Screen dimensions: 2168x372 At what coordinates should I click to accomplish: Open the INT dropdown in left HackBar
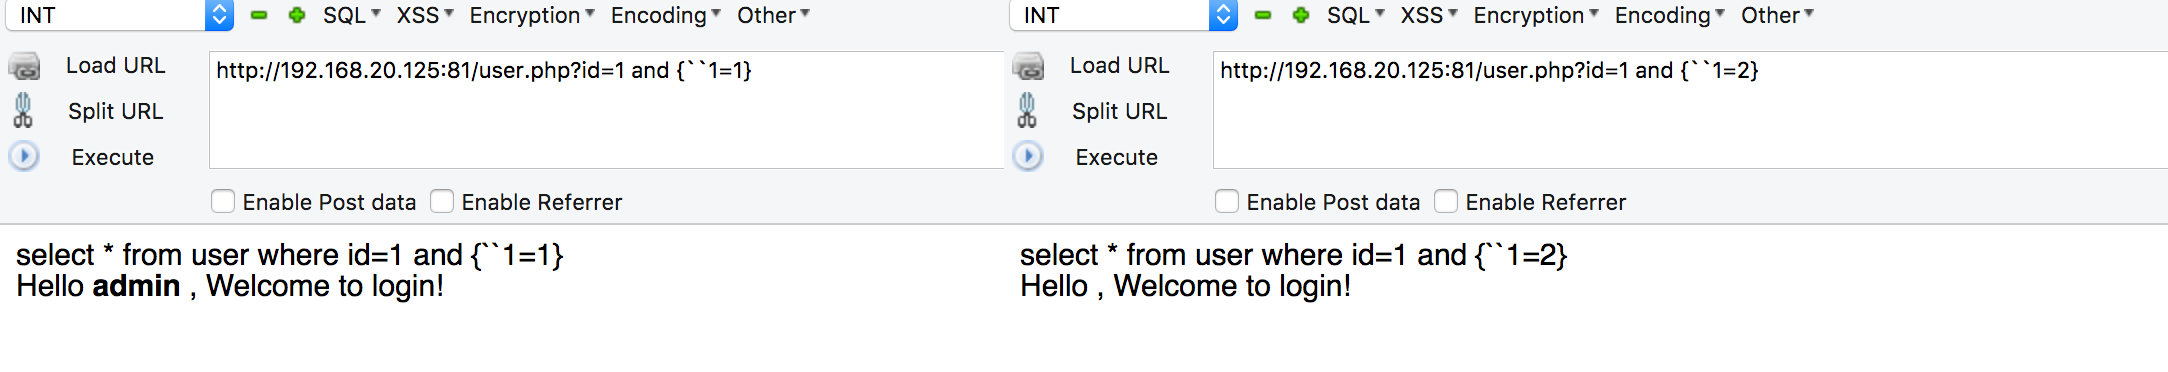pyautogui.click(x=120, y=15)
